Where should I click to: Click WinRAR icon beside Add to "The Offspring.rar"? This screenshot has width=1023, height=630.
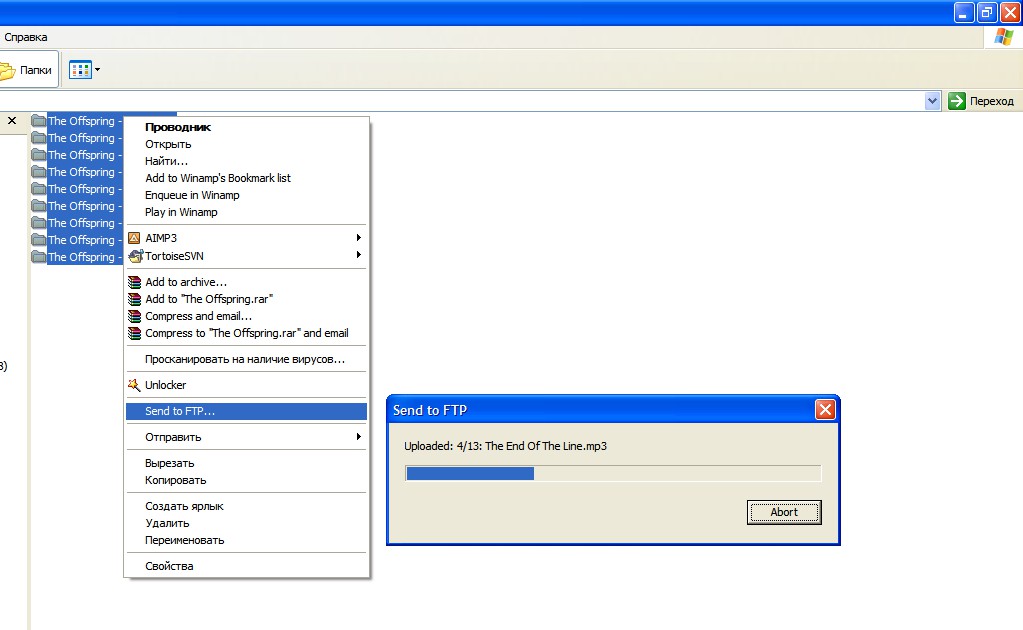134,299
